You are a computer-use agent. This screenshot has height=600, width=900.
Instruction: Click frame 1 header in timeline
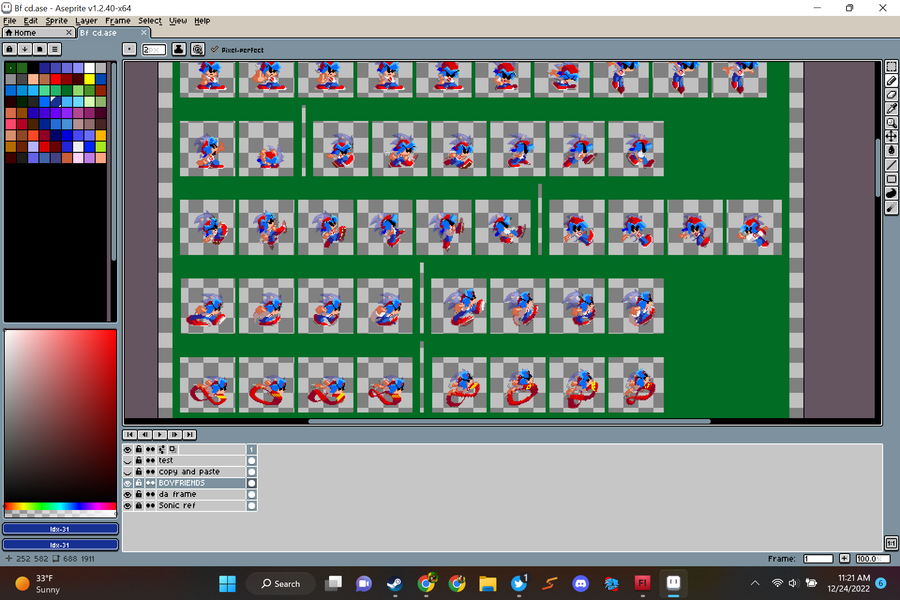251,450
